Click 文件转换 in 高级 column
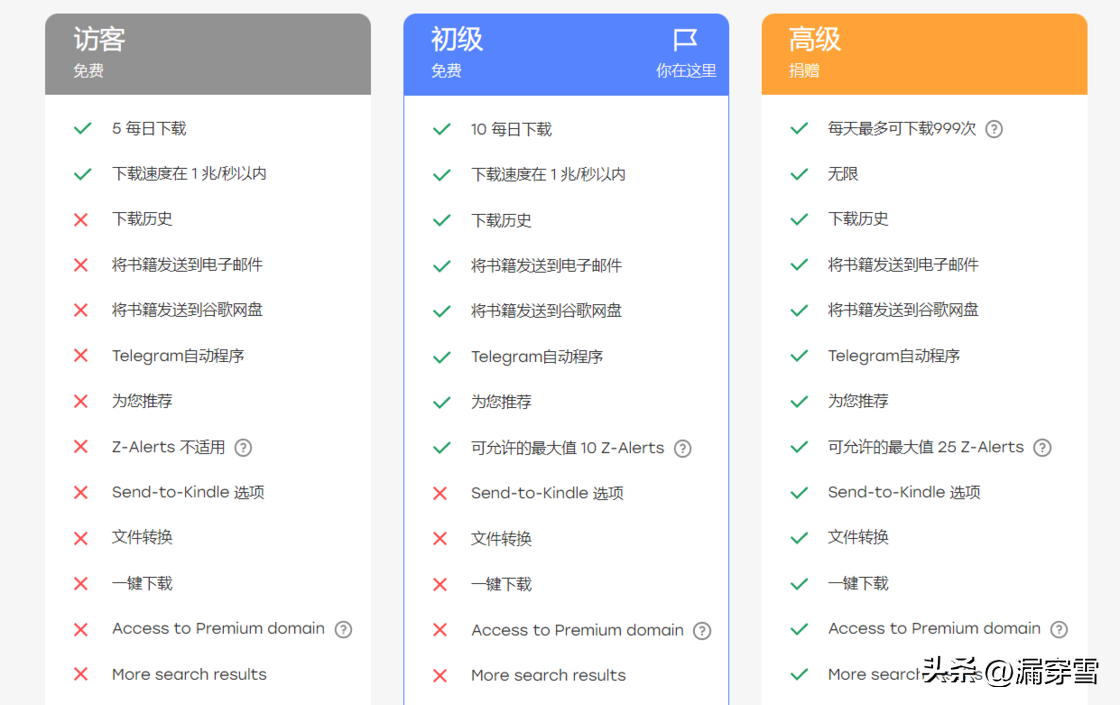Viewport: 1120px width, 705px height. pyautogui.click(x=858, y=537)
